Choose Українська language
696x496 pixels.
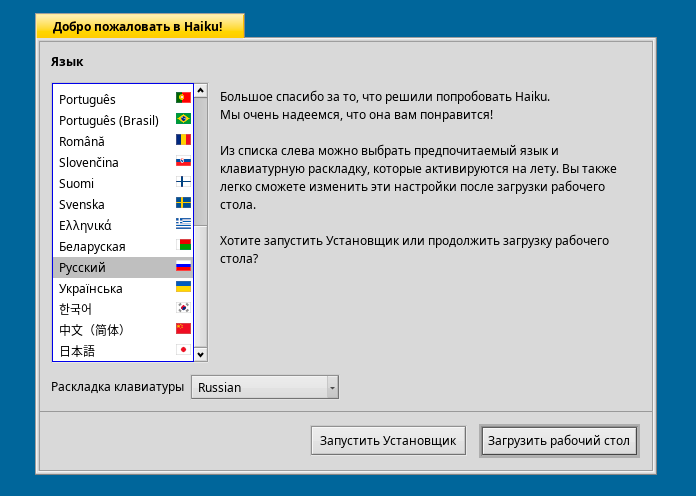tap(123, 288)
